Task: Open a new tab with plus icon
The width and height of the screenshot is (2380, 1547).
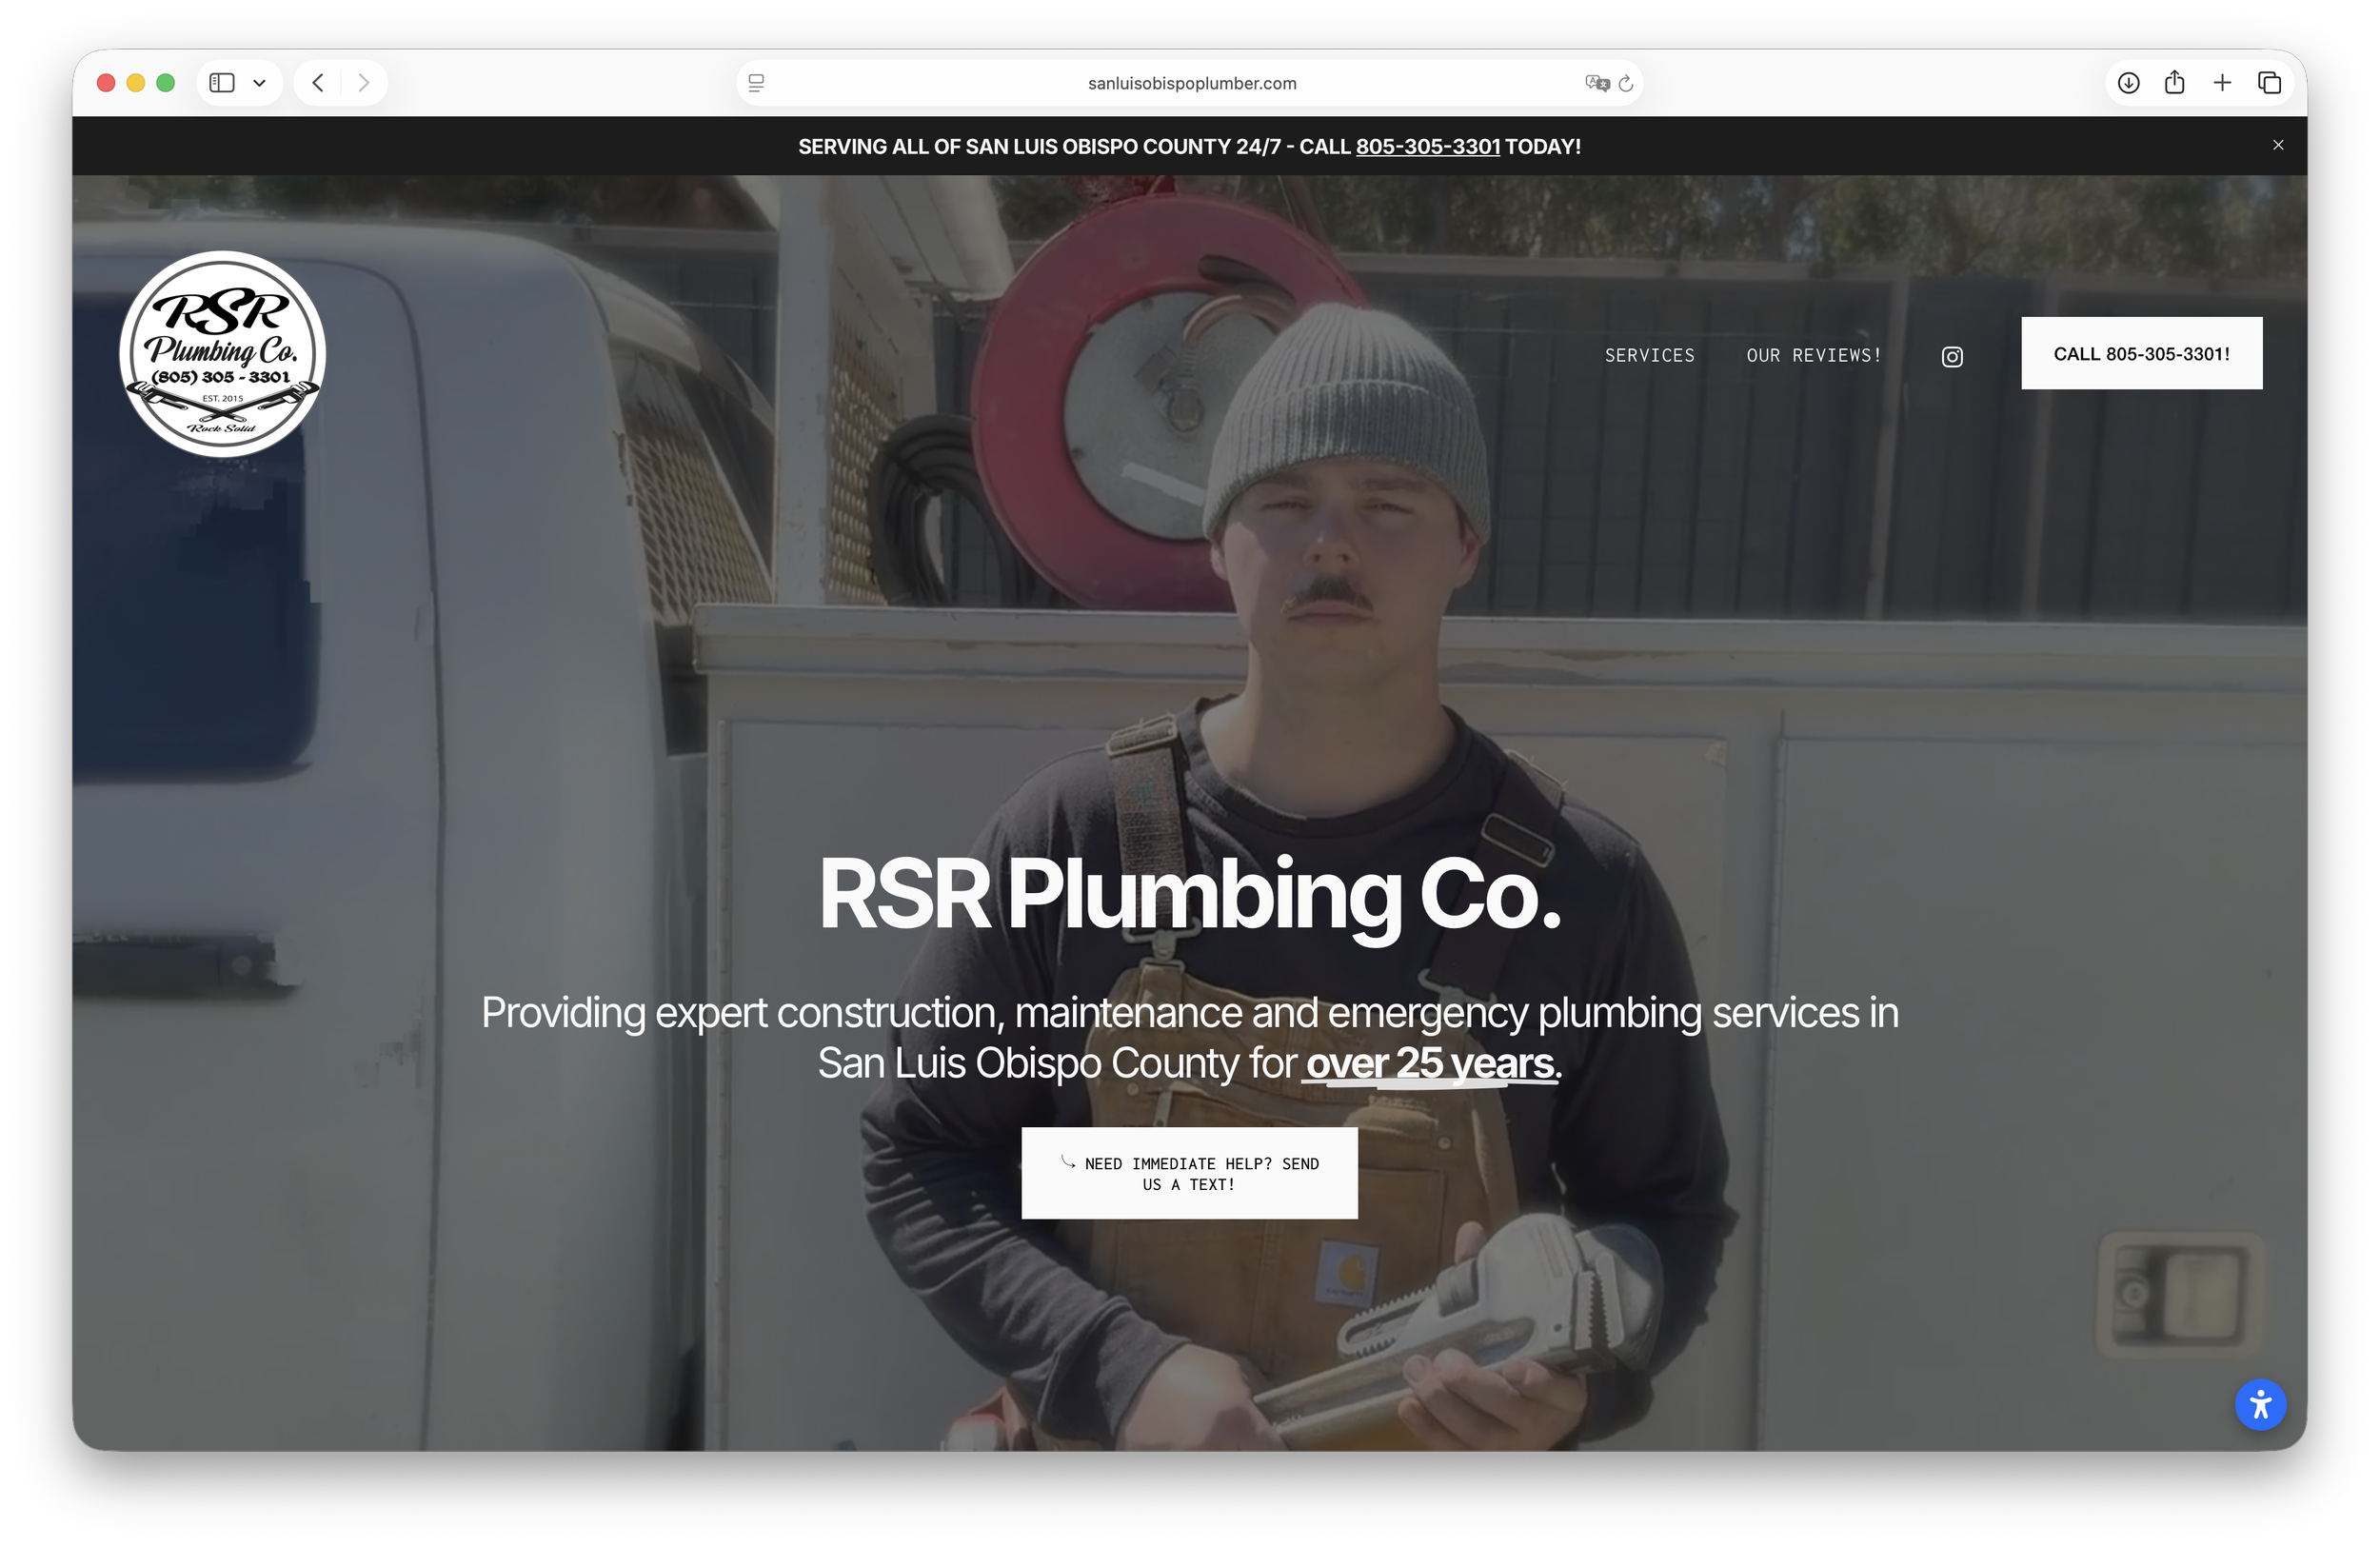Action: [x=2222, y=83]
